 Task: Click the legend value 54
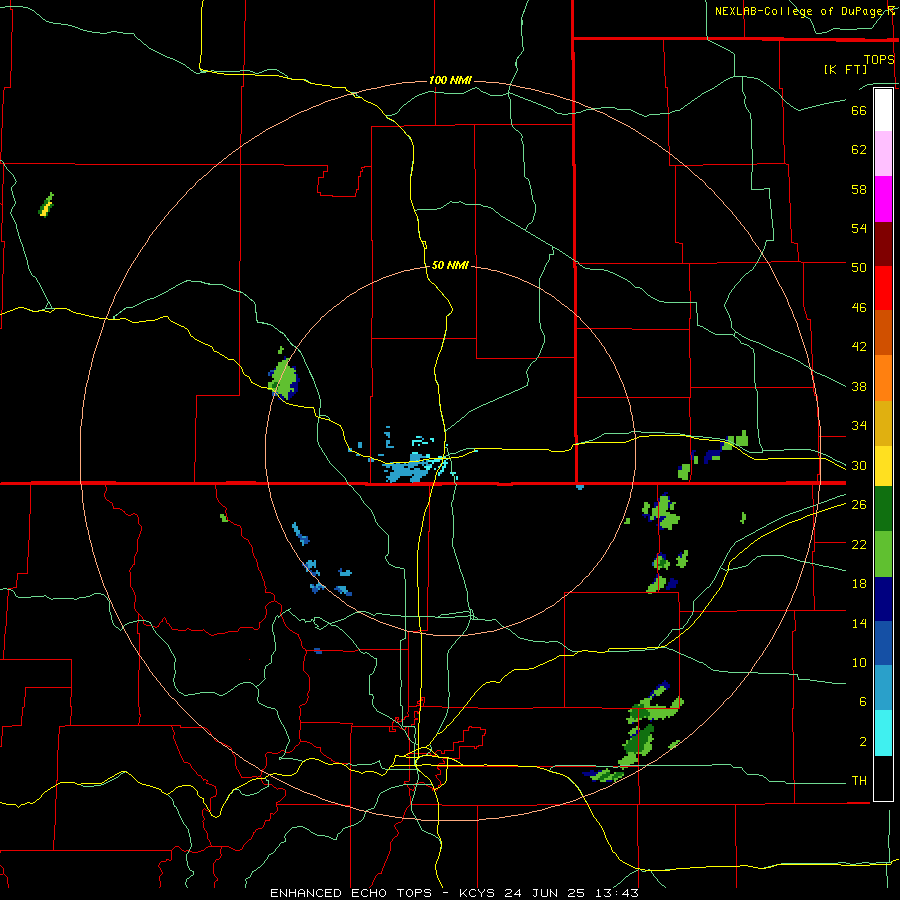pyautogui.click(x=859, y=228)
